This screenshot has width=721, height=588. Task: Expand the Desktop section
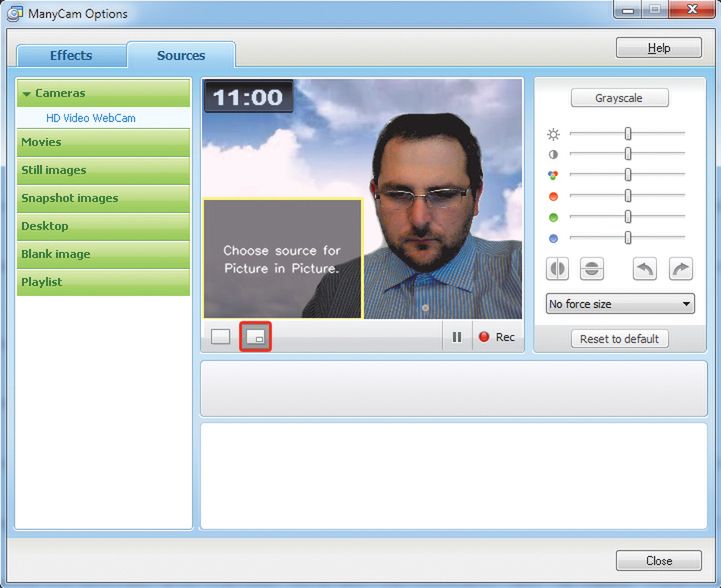click(103, 226)
